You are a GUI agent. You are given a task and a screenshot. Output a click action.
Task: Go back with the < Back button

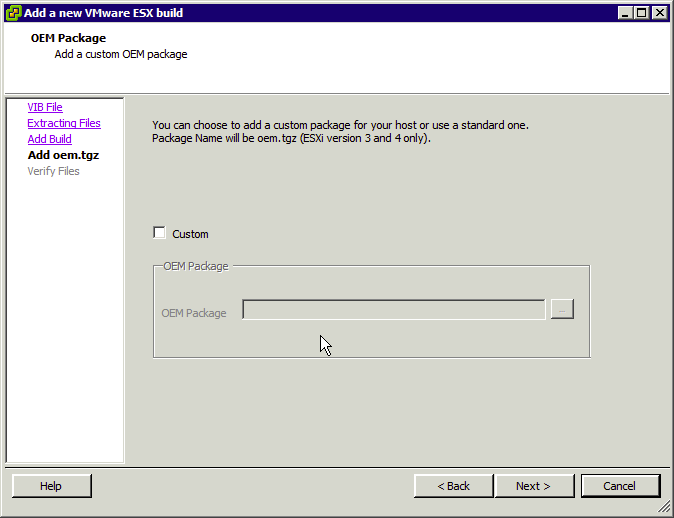click(x=453, y=486)
